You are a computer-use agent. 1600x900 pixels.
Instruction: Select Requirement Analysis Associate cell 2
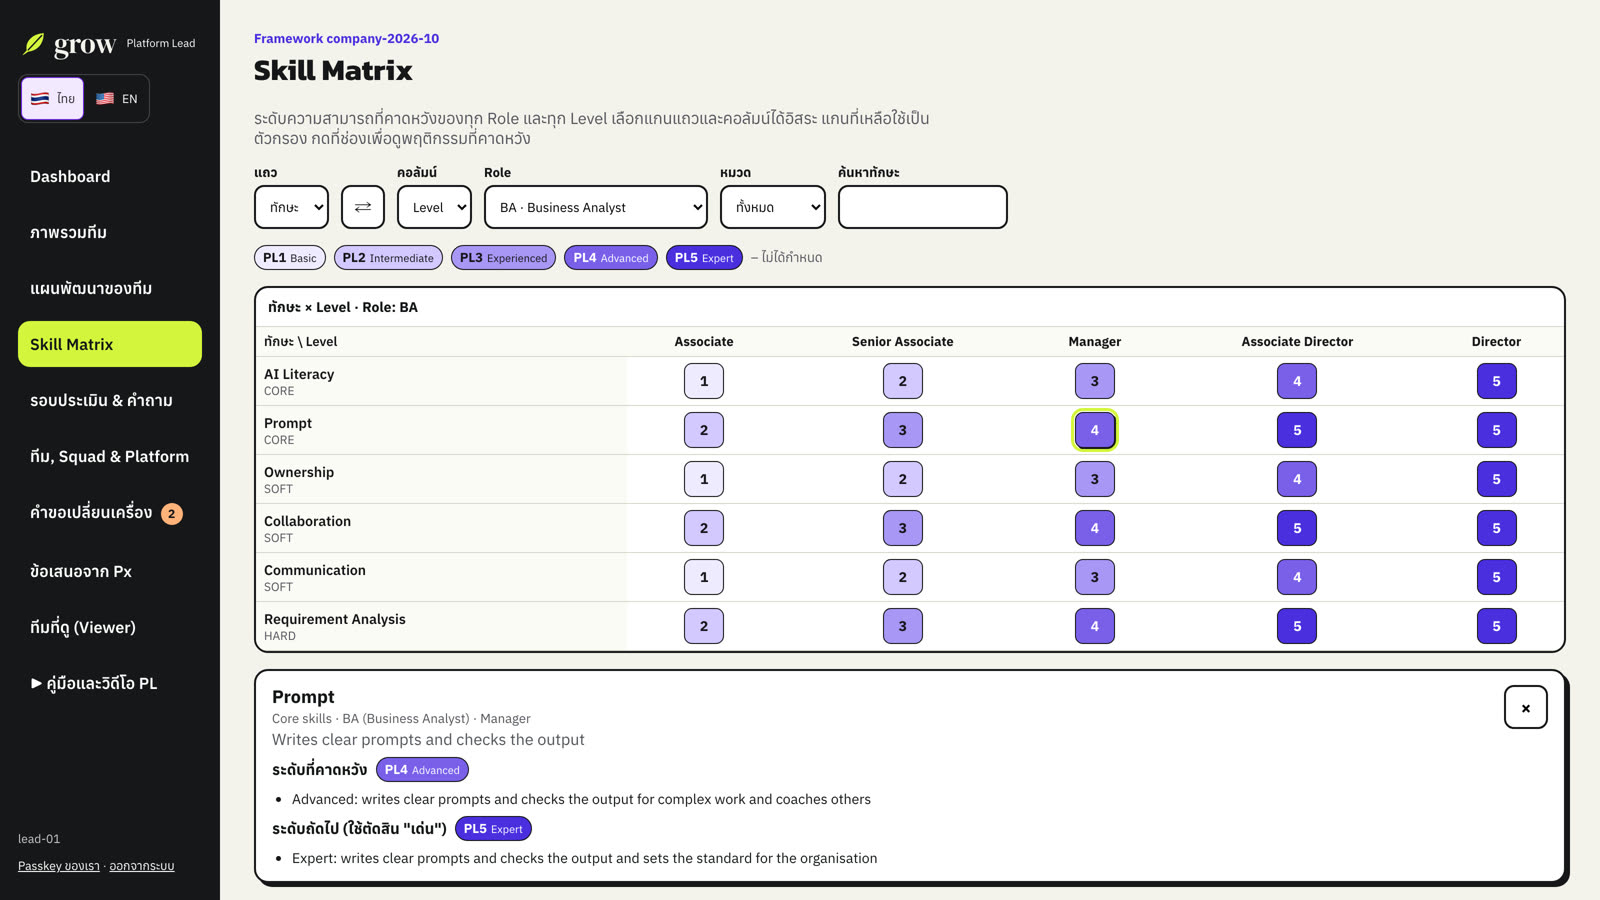pyautogui.click(x=704, y=626)
